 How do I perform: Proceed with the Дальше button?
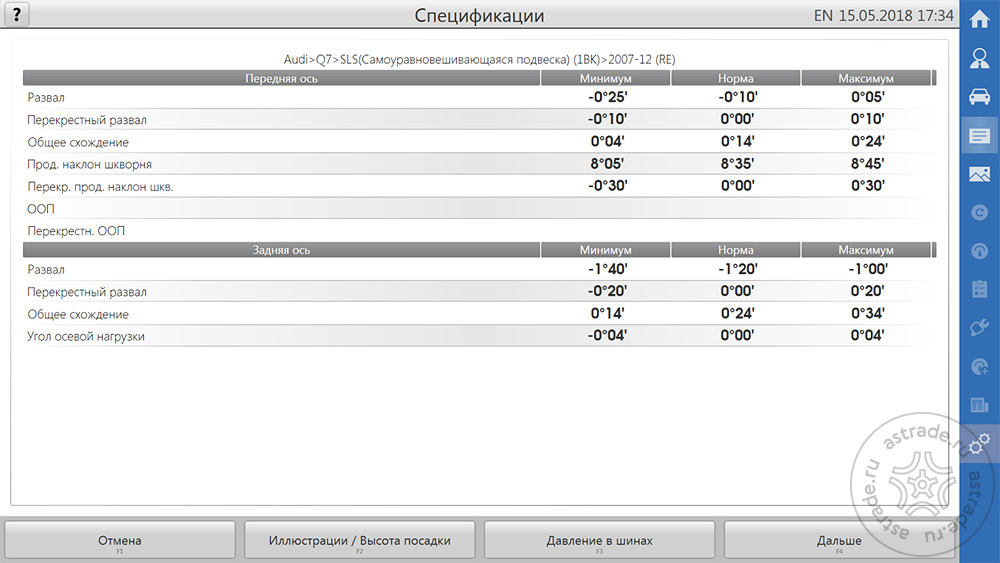[x=839, y=541]
